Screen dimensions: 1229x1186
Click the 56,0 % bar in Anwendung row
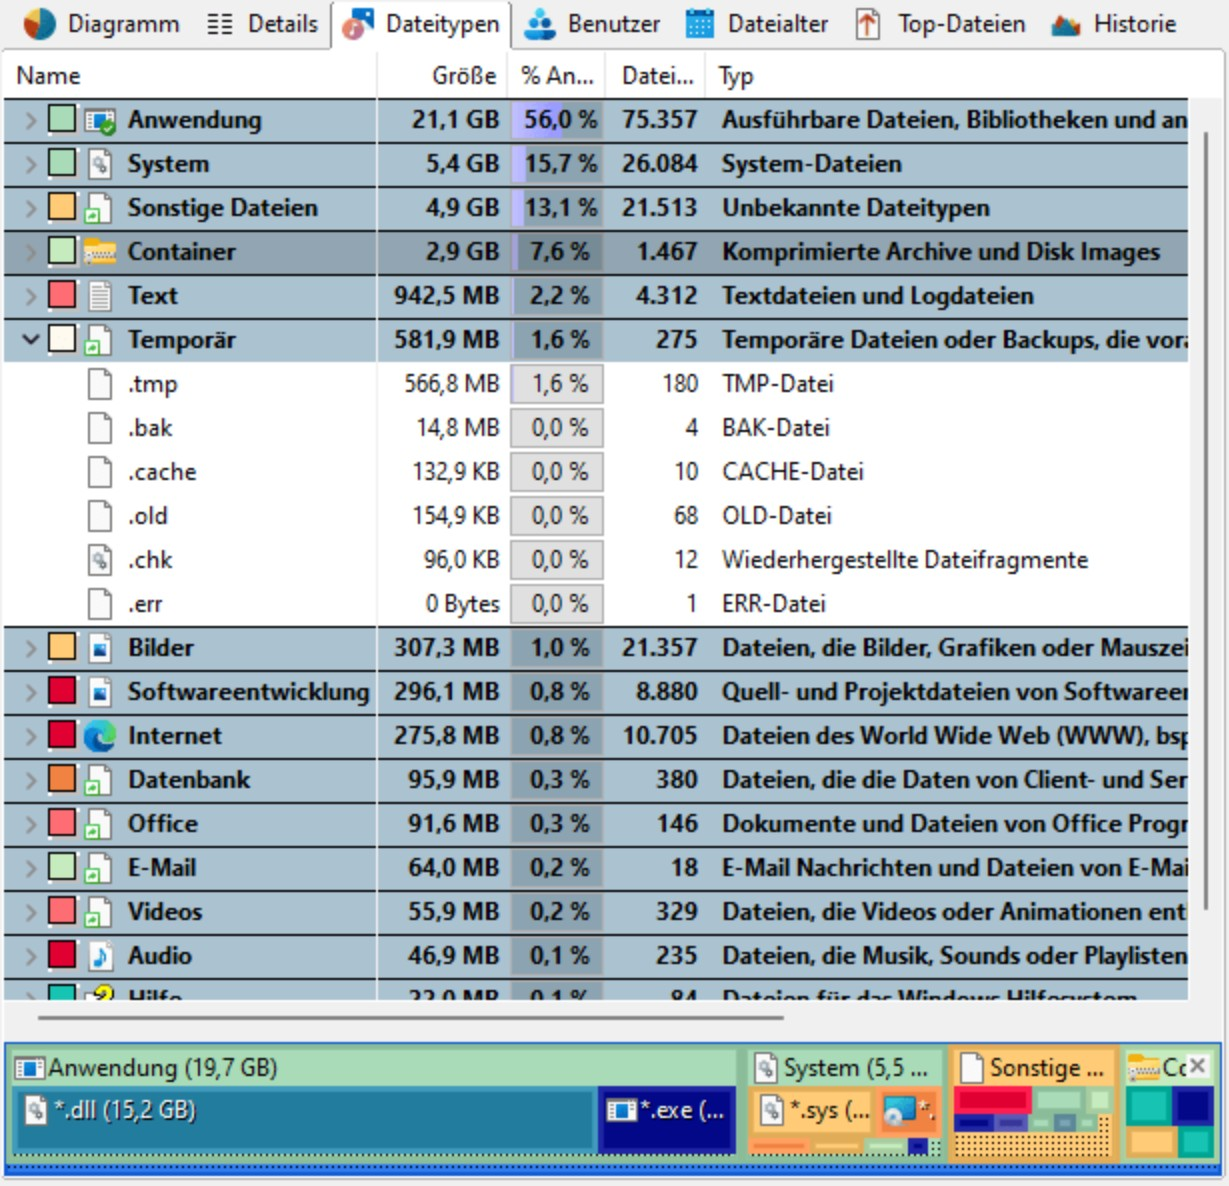[x=558, y=120]
